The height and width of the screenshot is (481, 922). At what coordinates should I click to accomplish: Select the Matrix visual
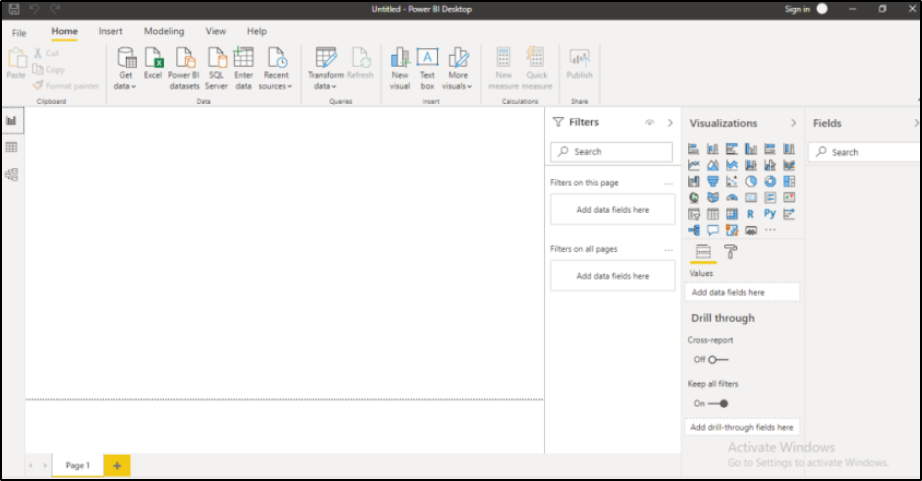731,214
